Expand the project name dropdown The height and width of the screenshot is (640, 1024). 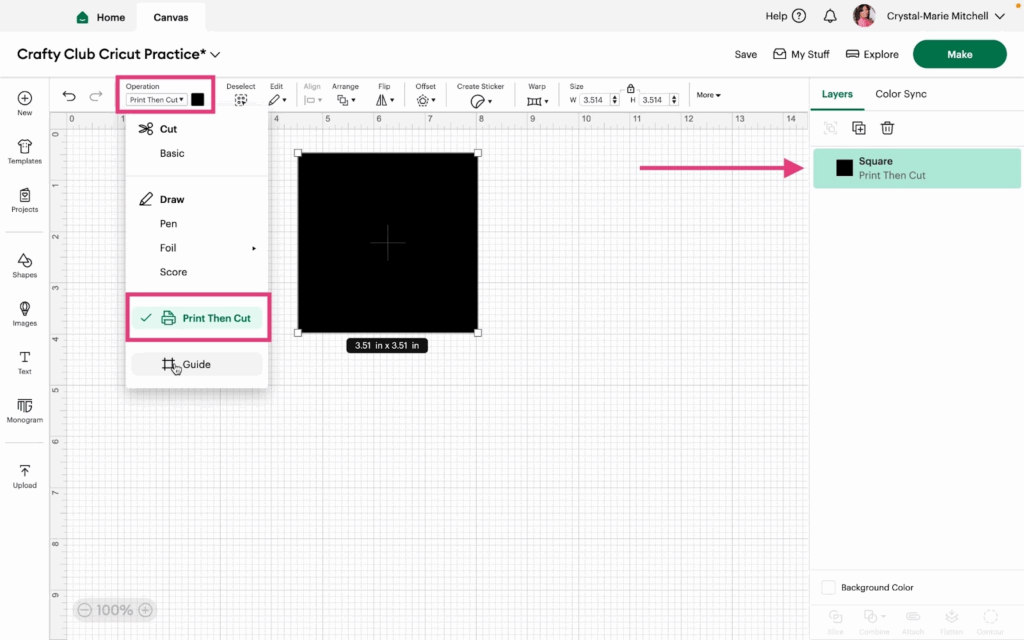(216, 55)
